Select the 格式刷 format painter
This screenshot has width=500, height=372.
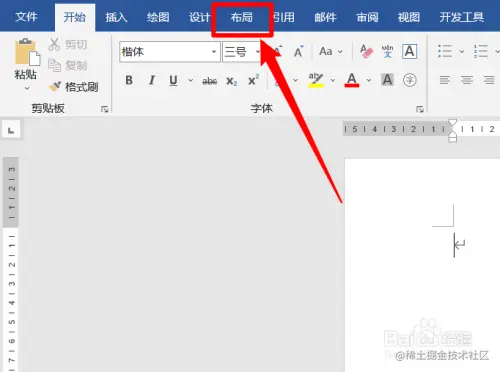[73, 87]
